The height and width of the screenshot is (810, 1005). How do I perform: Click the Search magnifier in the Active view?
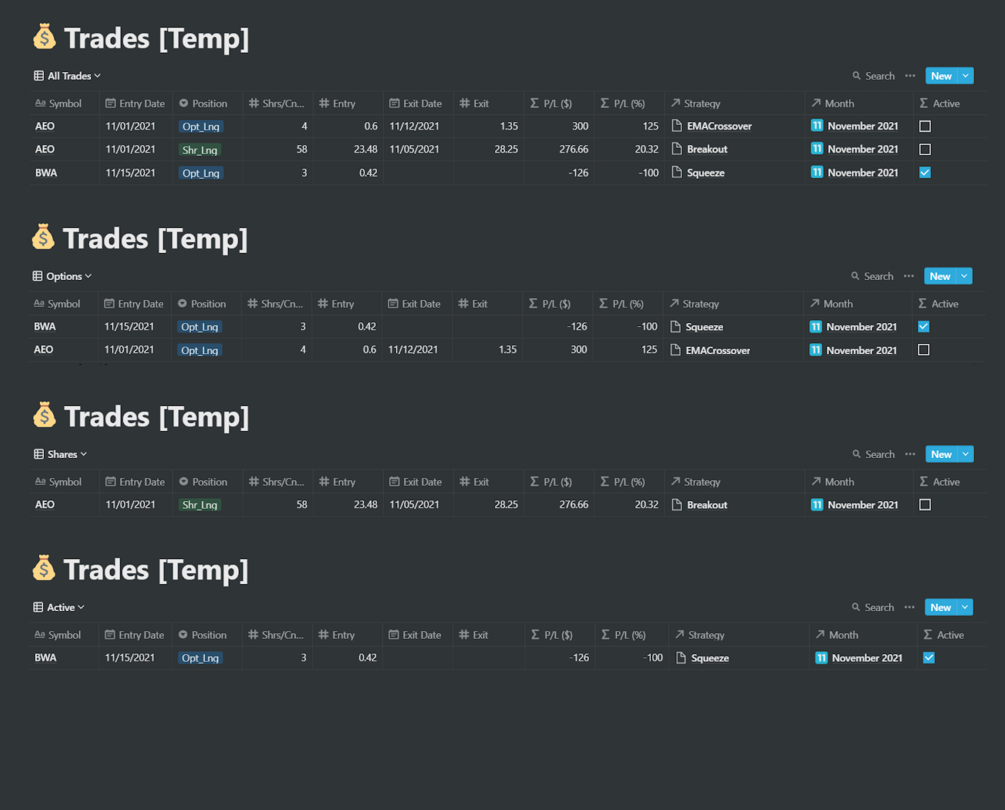(x=856, y=607)
